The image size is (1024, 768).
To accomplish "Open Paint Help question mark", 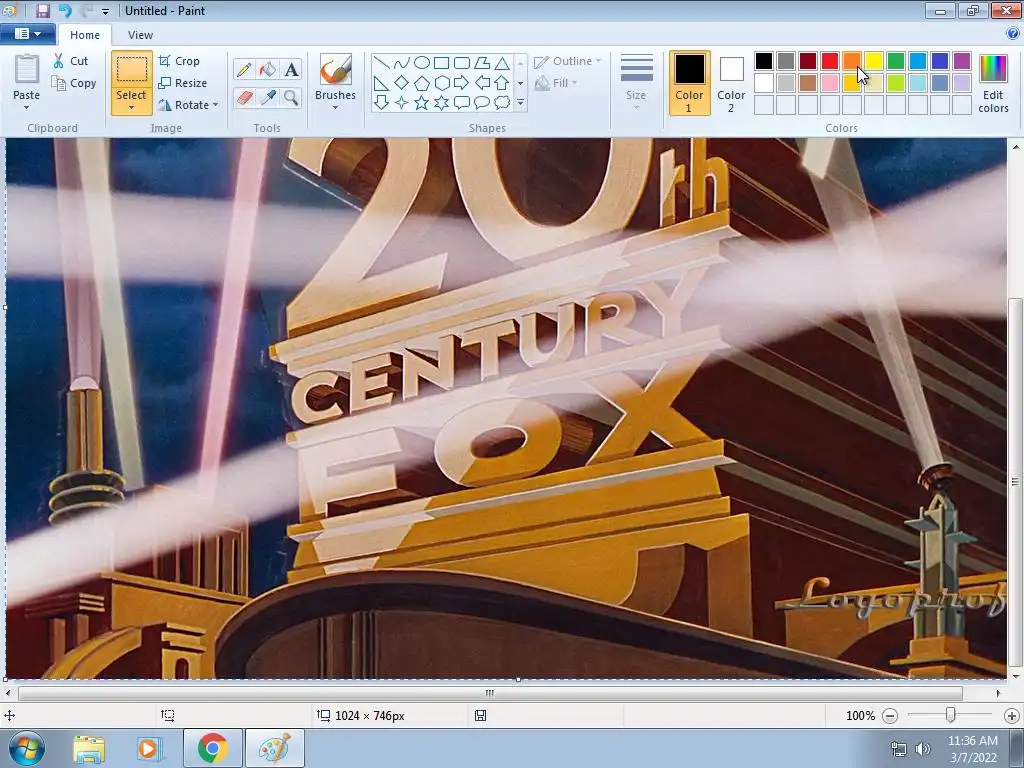I will pos(1013,34).
